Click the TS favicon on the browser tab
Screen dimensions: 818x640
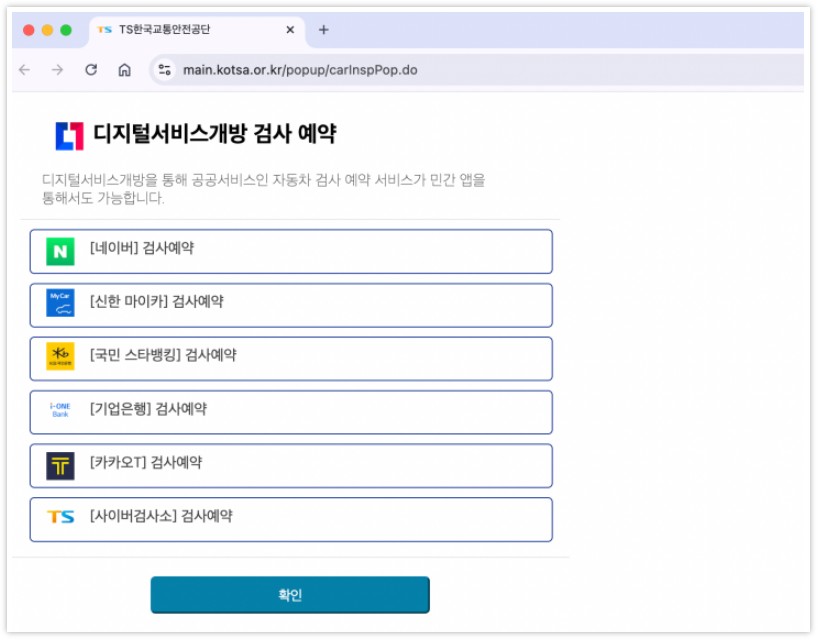[x=104, y=30]
